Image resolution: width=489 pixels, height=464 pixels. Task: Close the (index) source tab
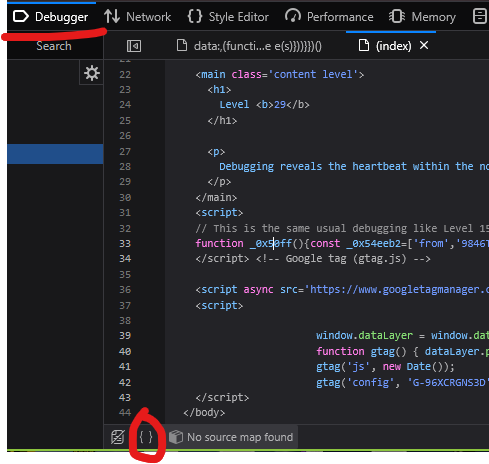(x=424, y=45)
